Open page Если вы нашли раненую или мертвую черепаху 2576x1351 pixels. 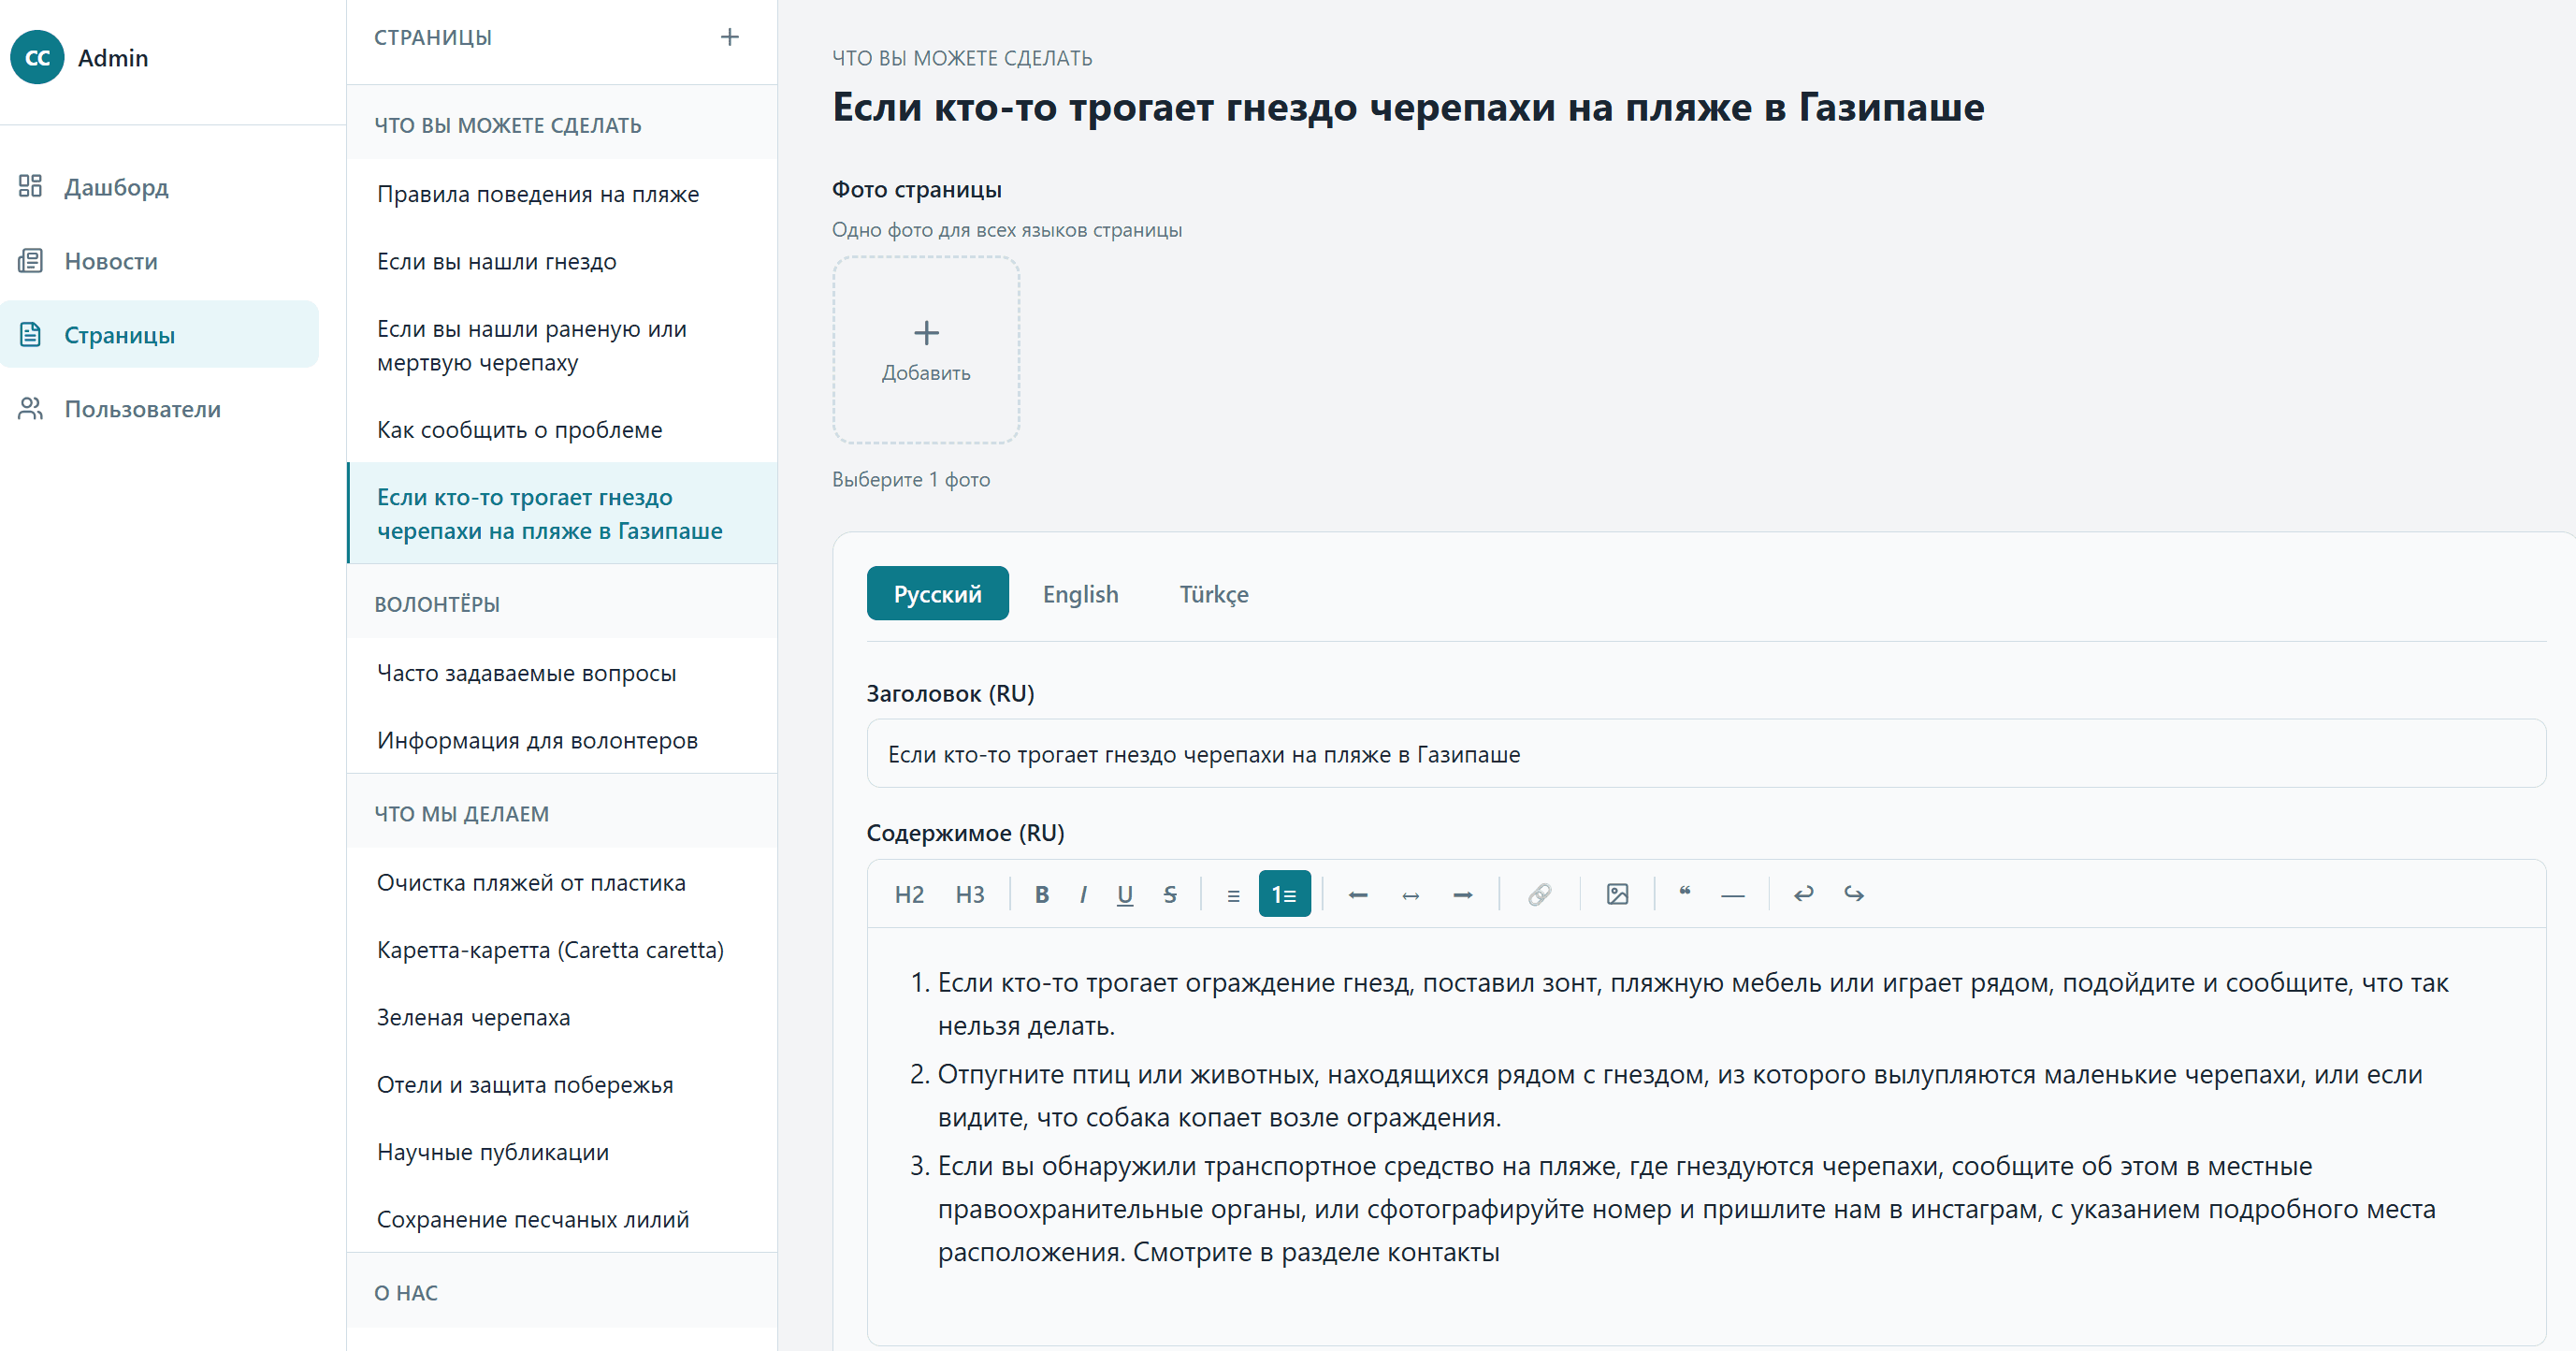[x=562, y=345]
